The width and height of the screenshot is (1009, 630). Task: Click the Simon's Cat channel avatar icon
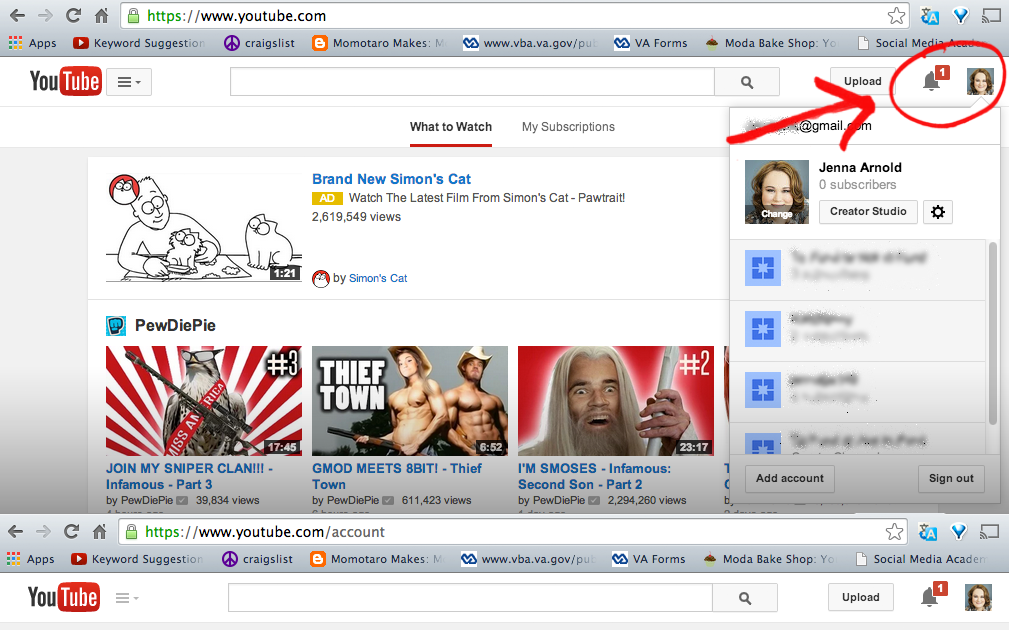coord(320,279)
